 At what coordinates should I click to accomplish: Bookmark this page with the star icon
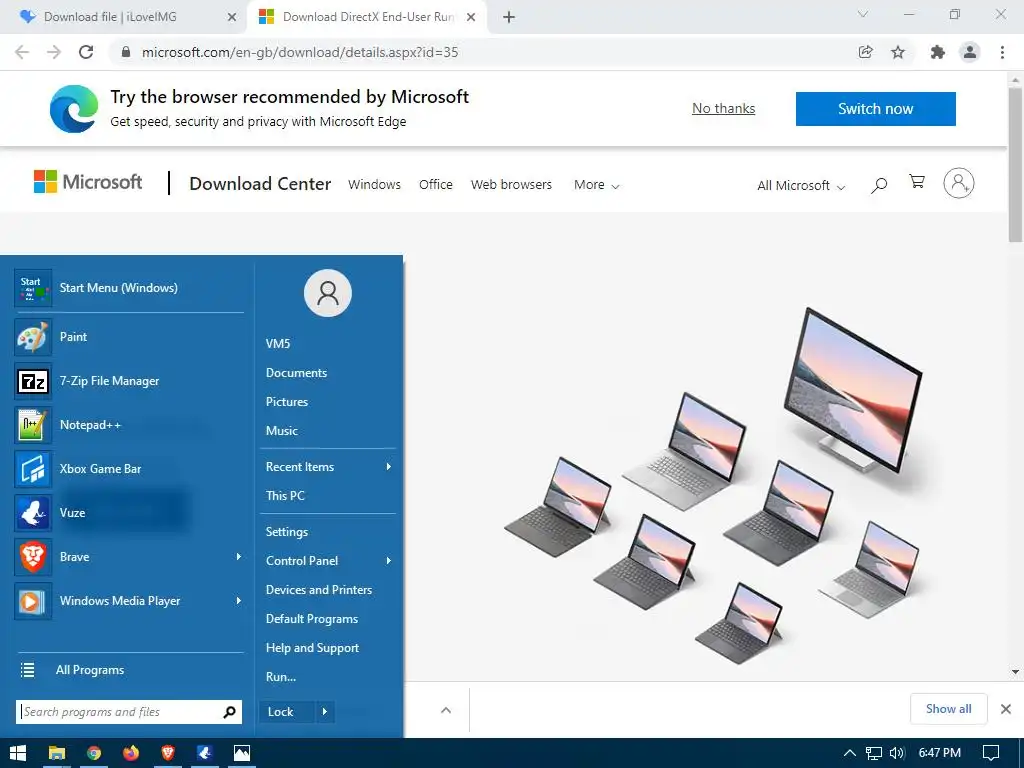pos(898,52)
